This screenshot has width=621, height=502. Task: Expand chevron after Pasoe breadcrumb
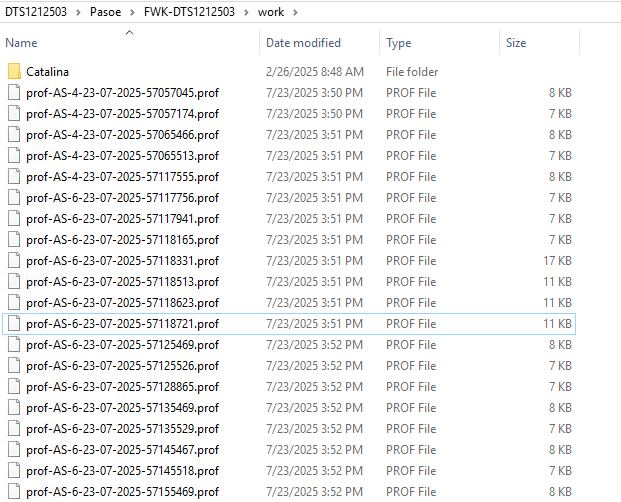pyautogui.click(x=133, y=12)
